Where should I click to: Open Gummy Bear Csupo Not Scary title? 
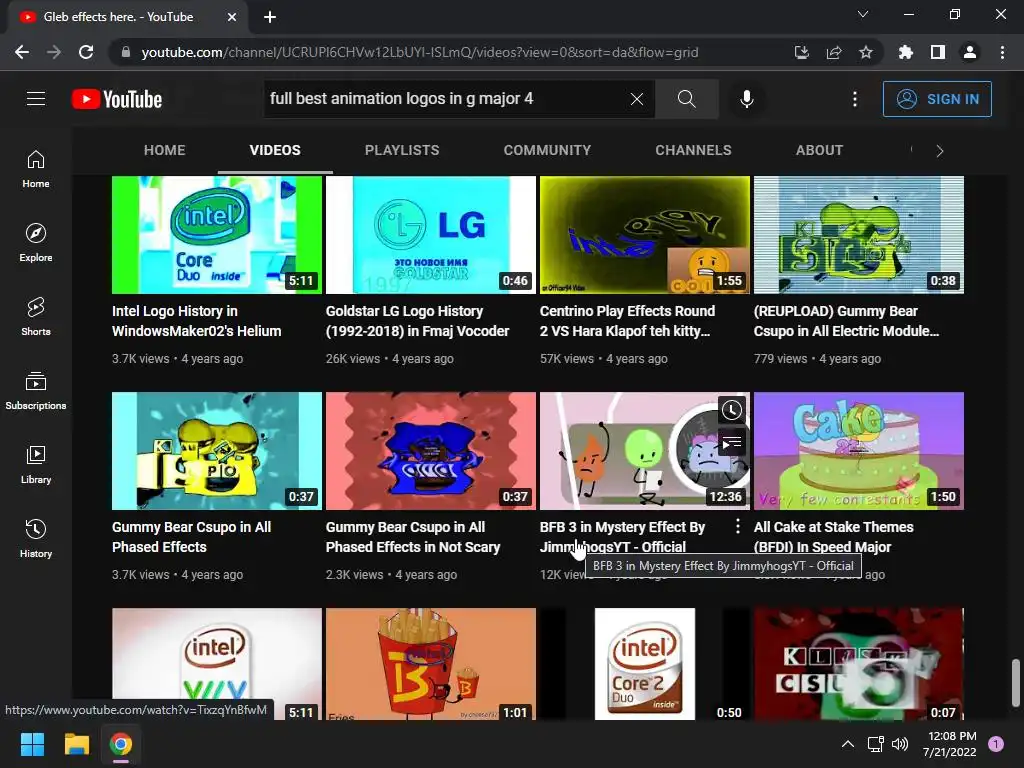pyautogui.click(x=413, y=537)
